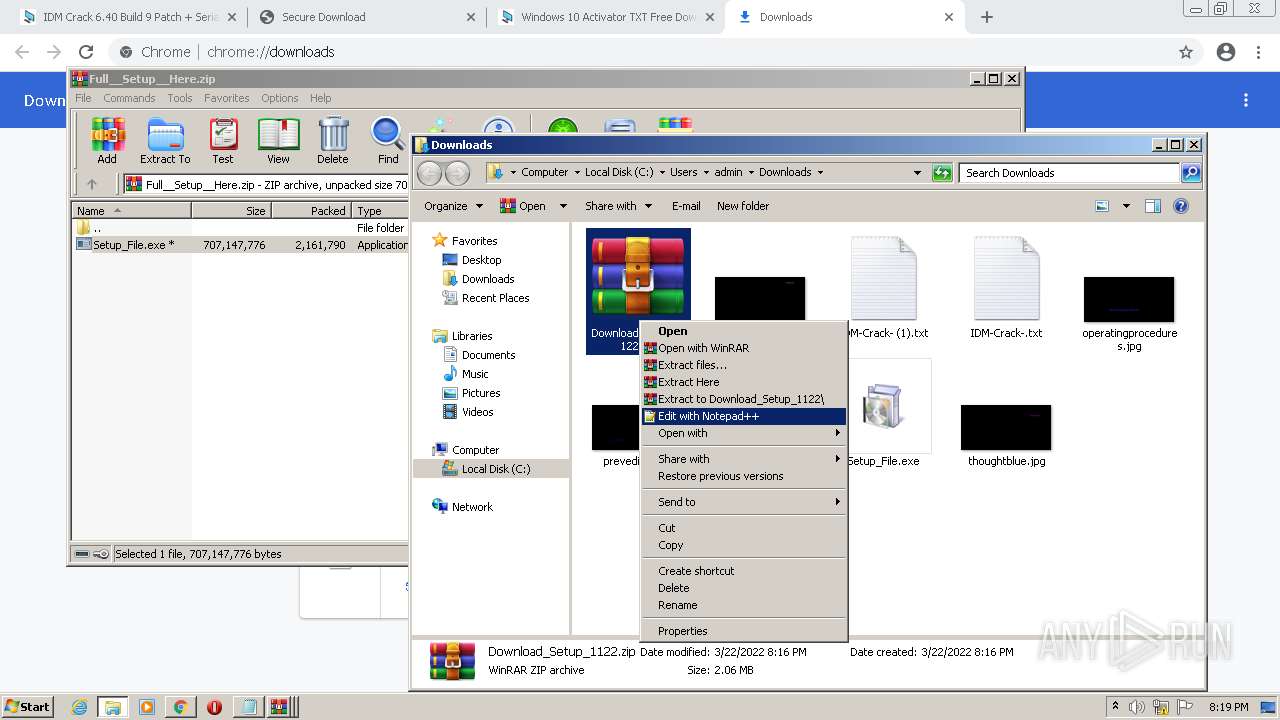Select Local Disk (C:) in navigation pane
The width and height of the screenshot is (1280, 720).
tap(496, 469)
